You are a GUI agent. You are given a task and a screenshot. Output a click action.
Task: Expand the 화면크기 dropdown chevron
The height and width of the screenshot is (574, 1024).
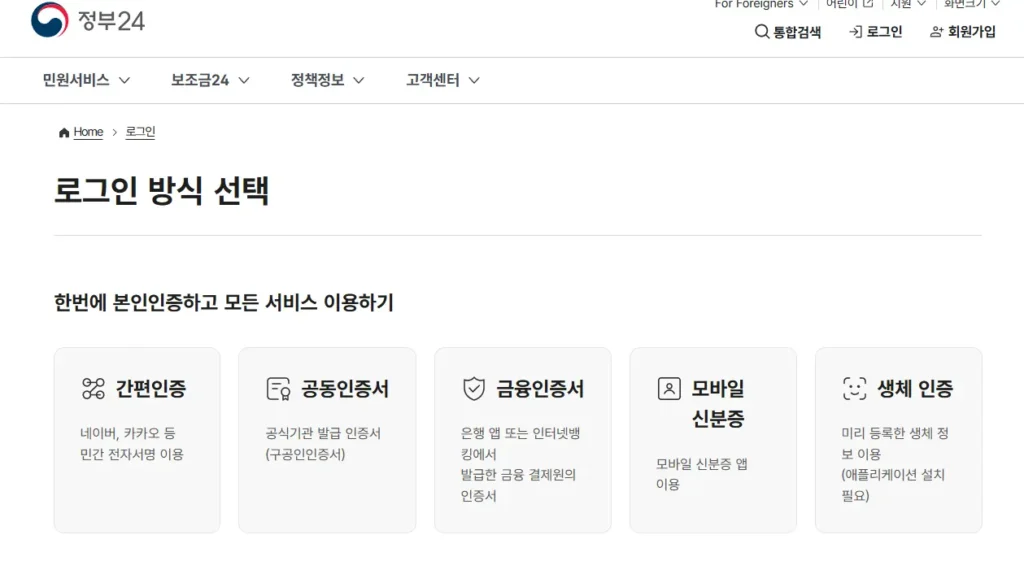pyautogui.click(x=995, y=3)
